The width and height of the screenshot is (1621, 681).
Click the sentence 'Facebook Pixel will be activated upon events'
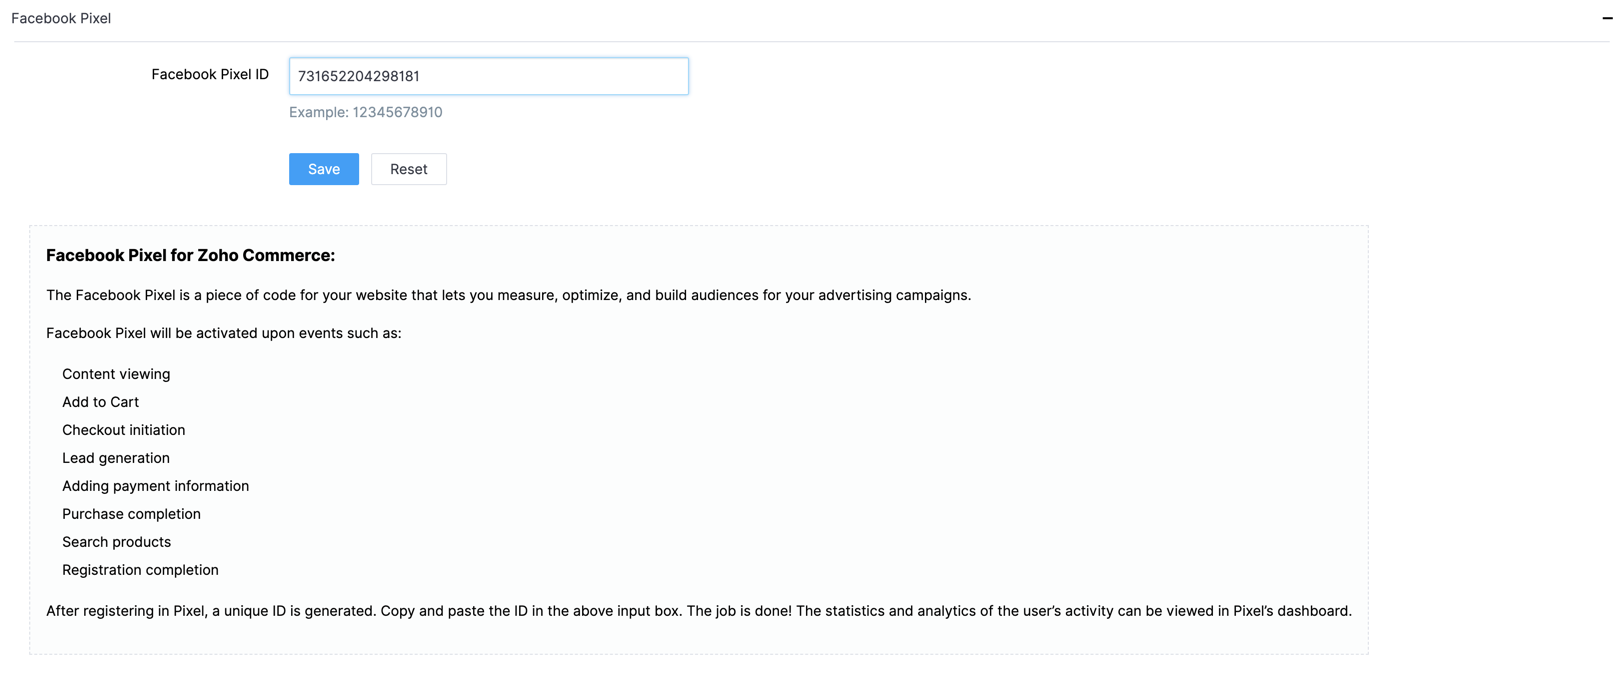tap(224, 333)
